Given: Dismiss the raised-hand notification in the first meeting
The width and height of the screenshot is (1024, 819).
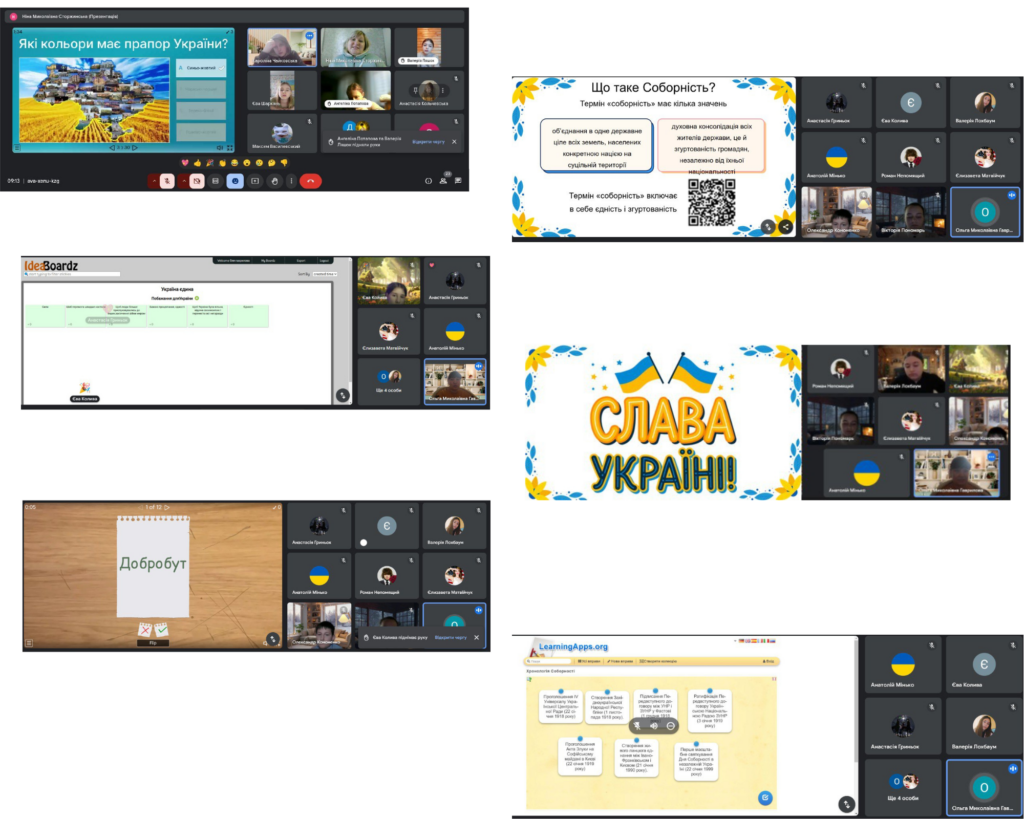Looking at the screenshot, I should click(x=455, y=142).
